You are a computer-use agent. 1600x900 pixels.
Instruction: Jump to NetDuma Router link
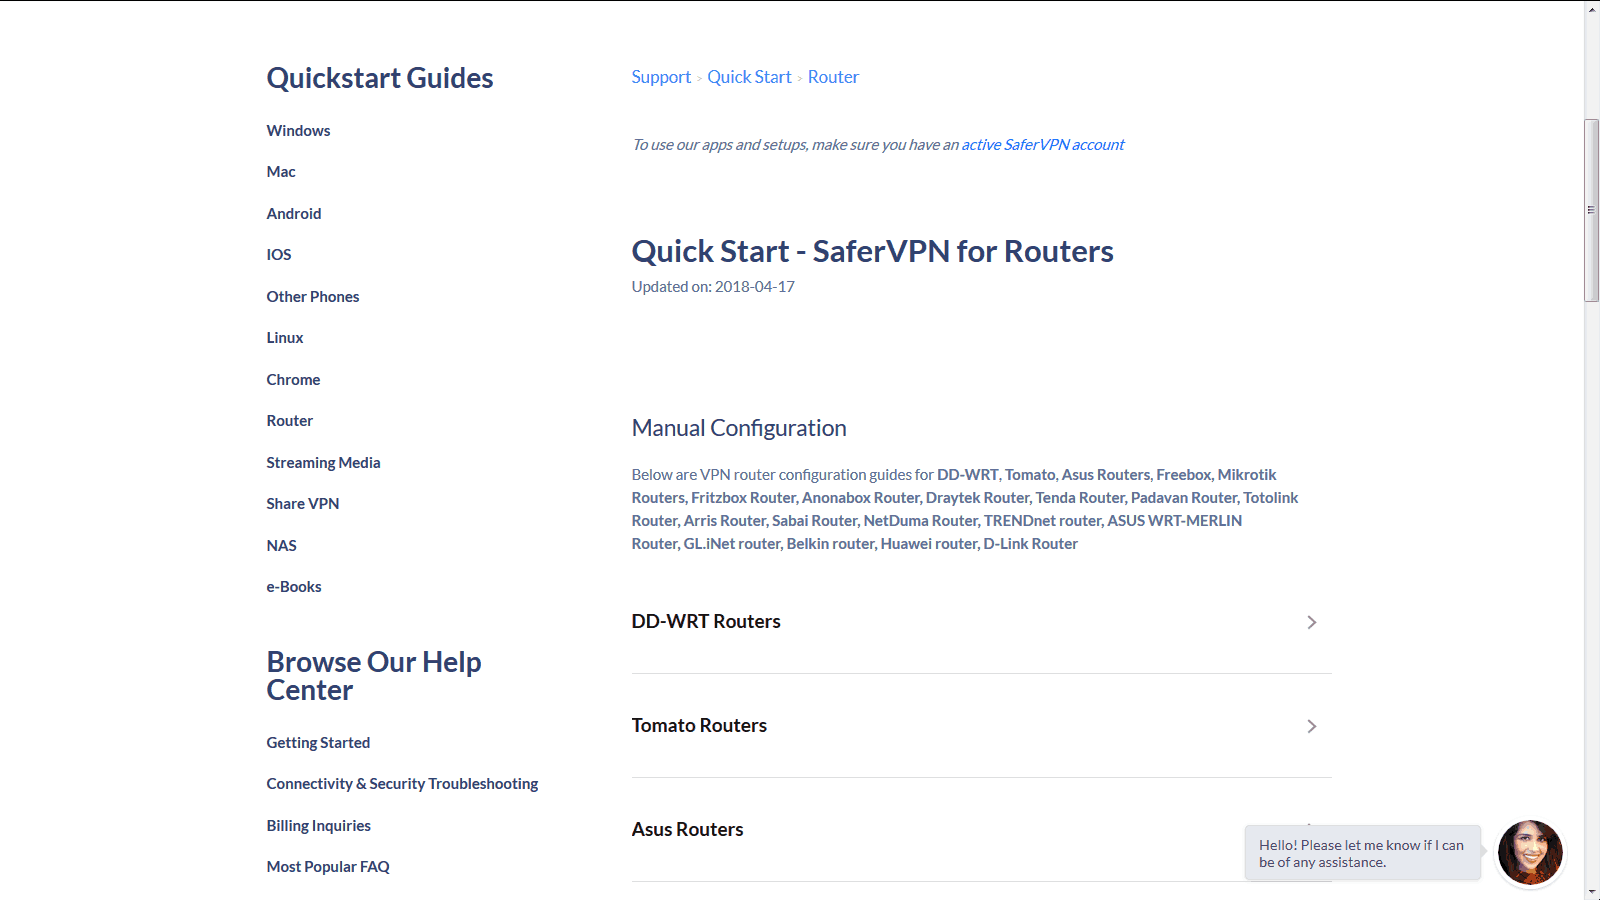[920, 521]
